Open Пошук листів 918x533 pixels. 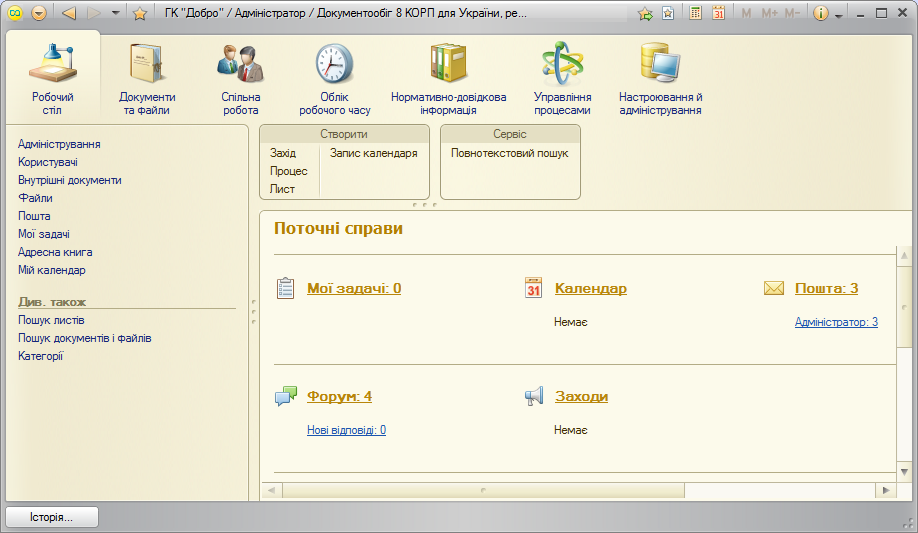tap(51, 320)
